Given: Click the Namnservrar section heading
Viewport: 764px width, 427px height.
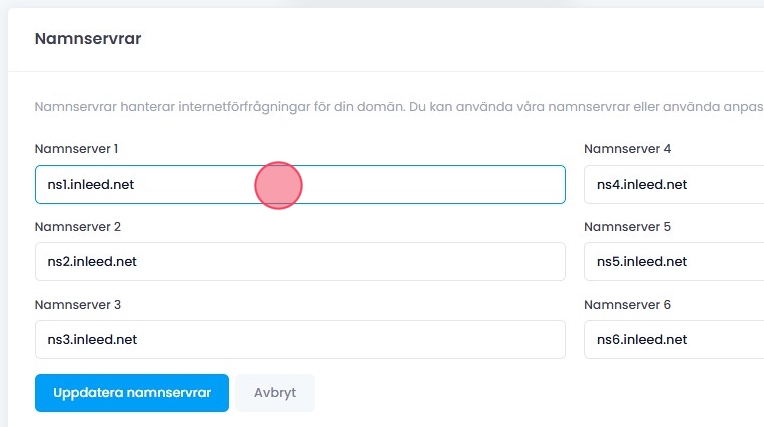Looking at the screenshot, I should tap(88, 39).
